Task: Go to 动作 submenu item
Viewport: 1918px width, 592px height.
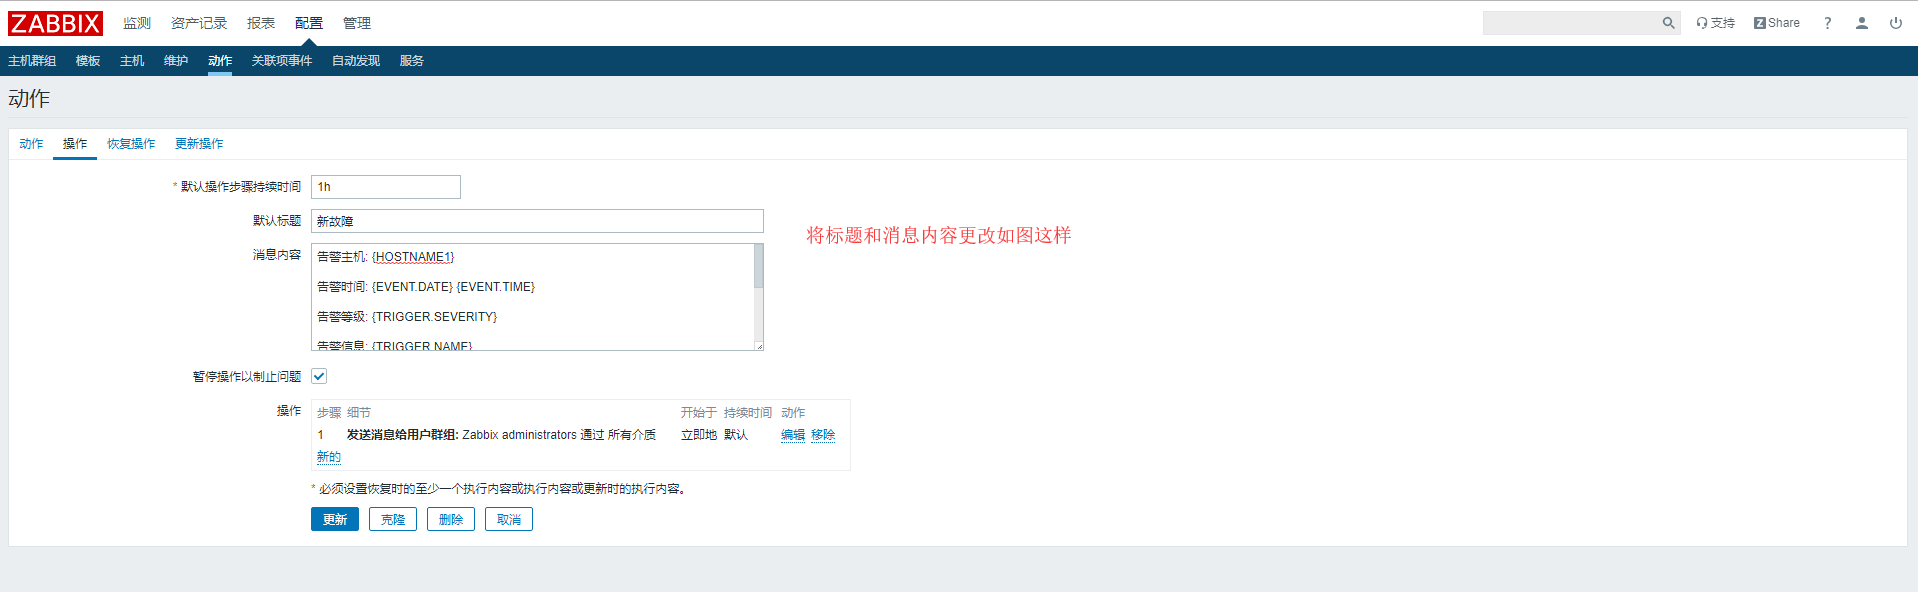Action: [220, 61]
